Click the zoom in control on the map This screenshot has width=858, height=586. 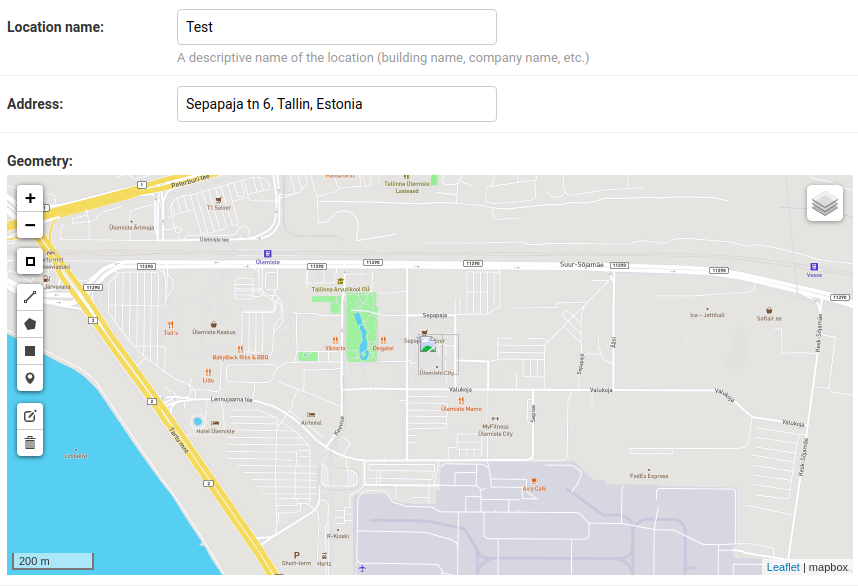point(30,198)
